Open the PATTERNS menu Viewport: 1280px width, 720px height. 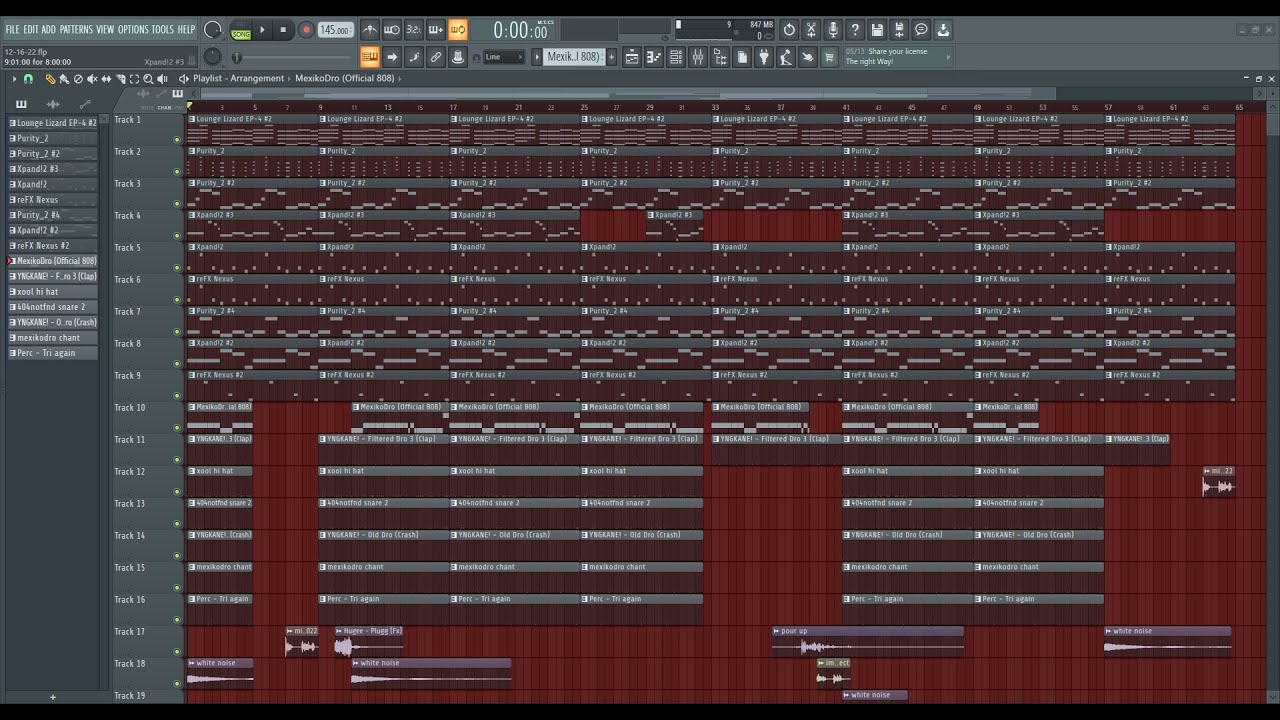coord(76,30)
